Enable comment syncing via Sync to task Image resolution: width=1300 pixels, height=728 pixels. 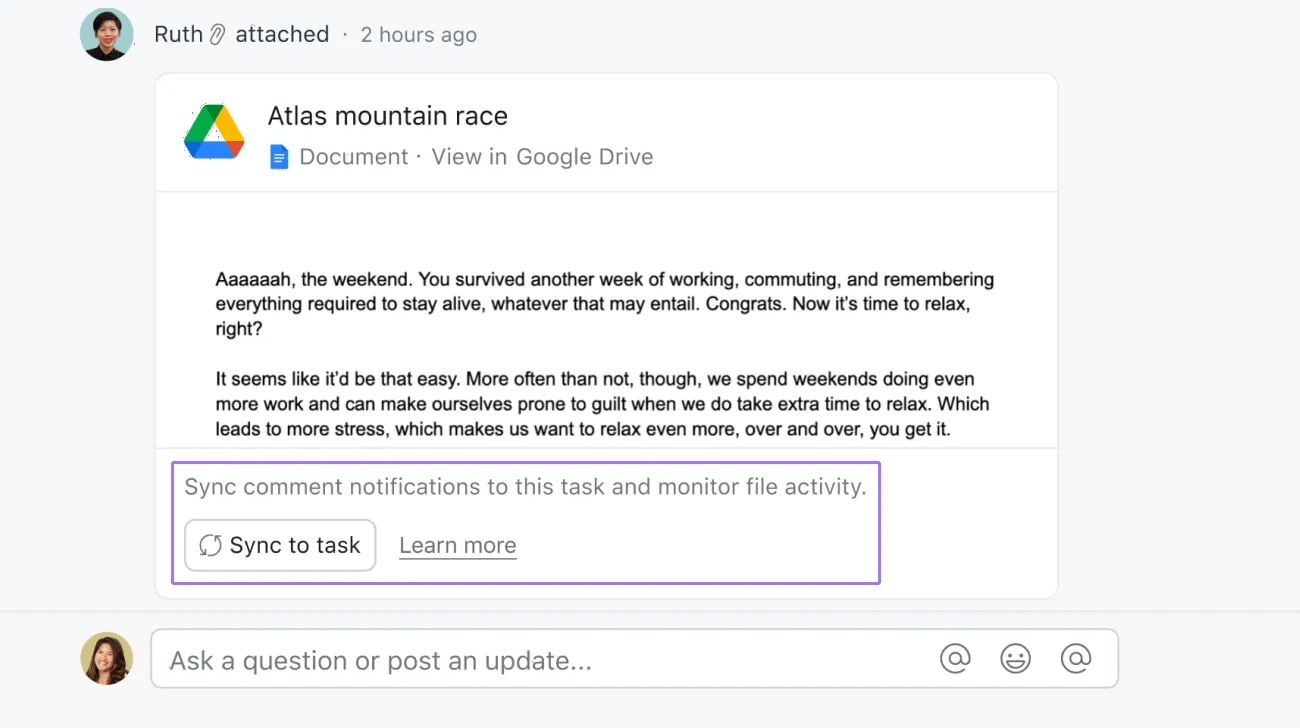coord(279,545)
